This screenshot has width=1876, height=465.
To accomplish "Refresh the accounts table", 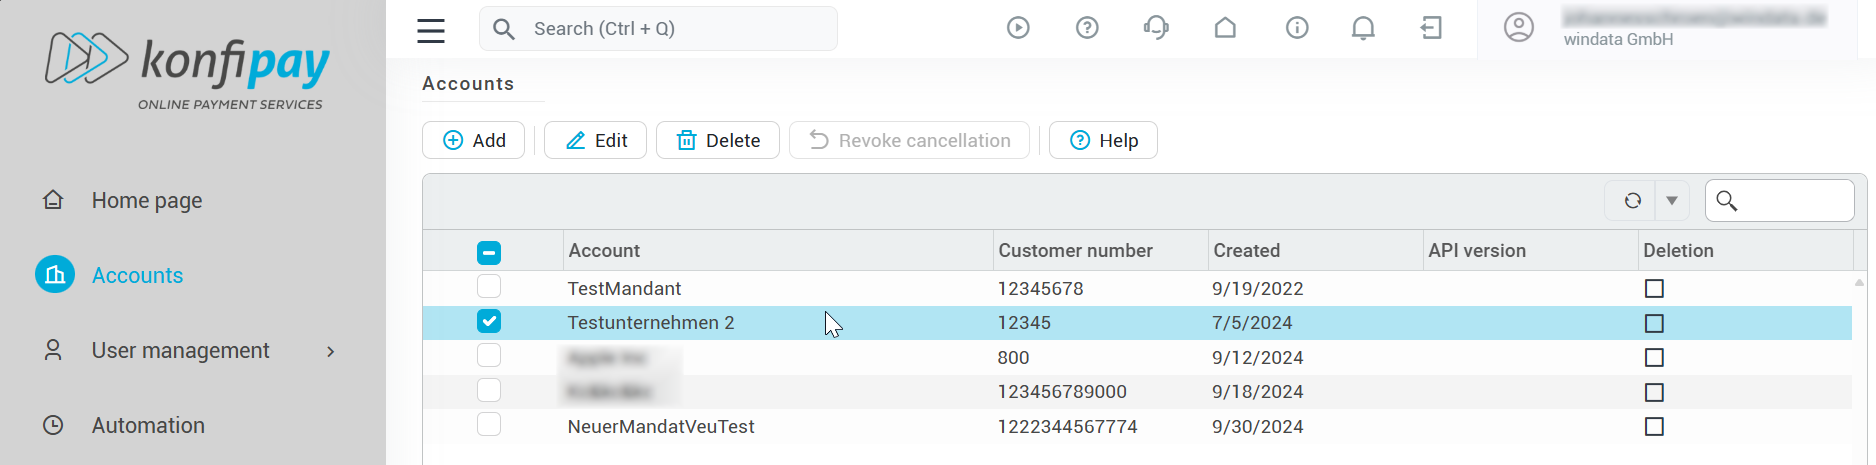I will pyautogui.click(x=1632, y=201).
